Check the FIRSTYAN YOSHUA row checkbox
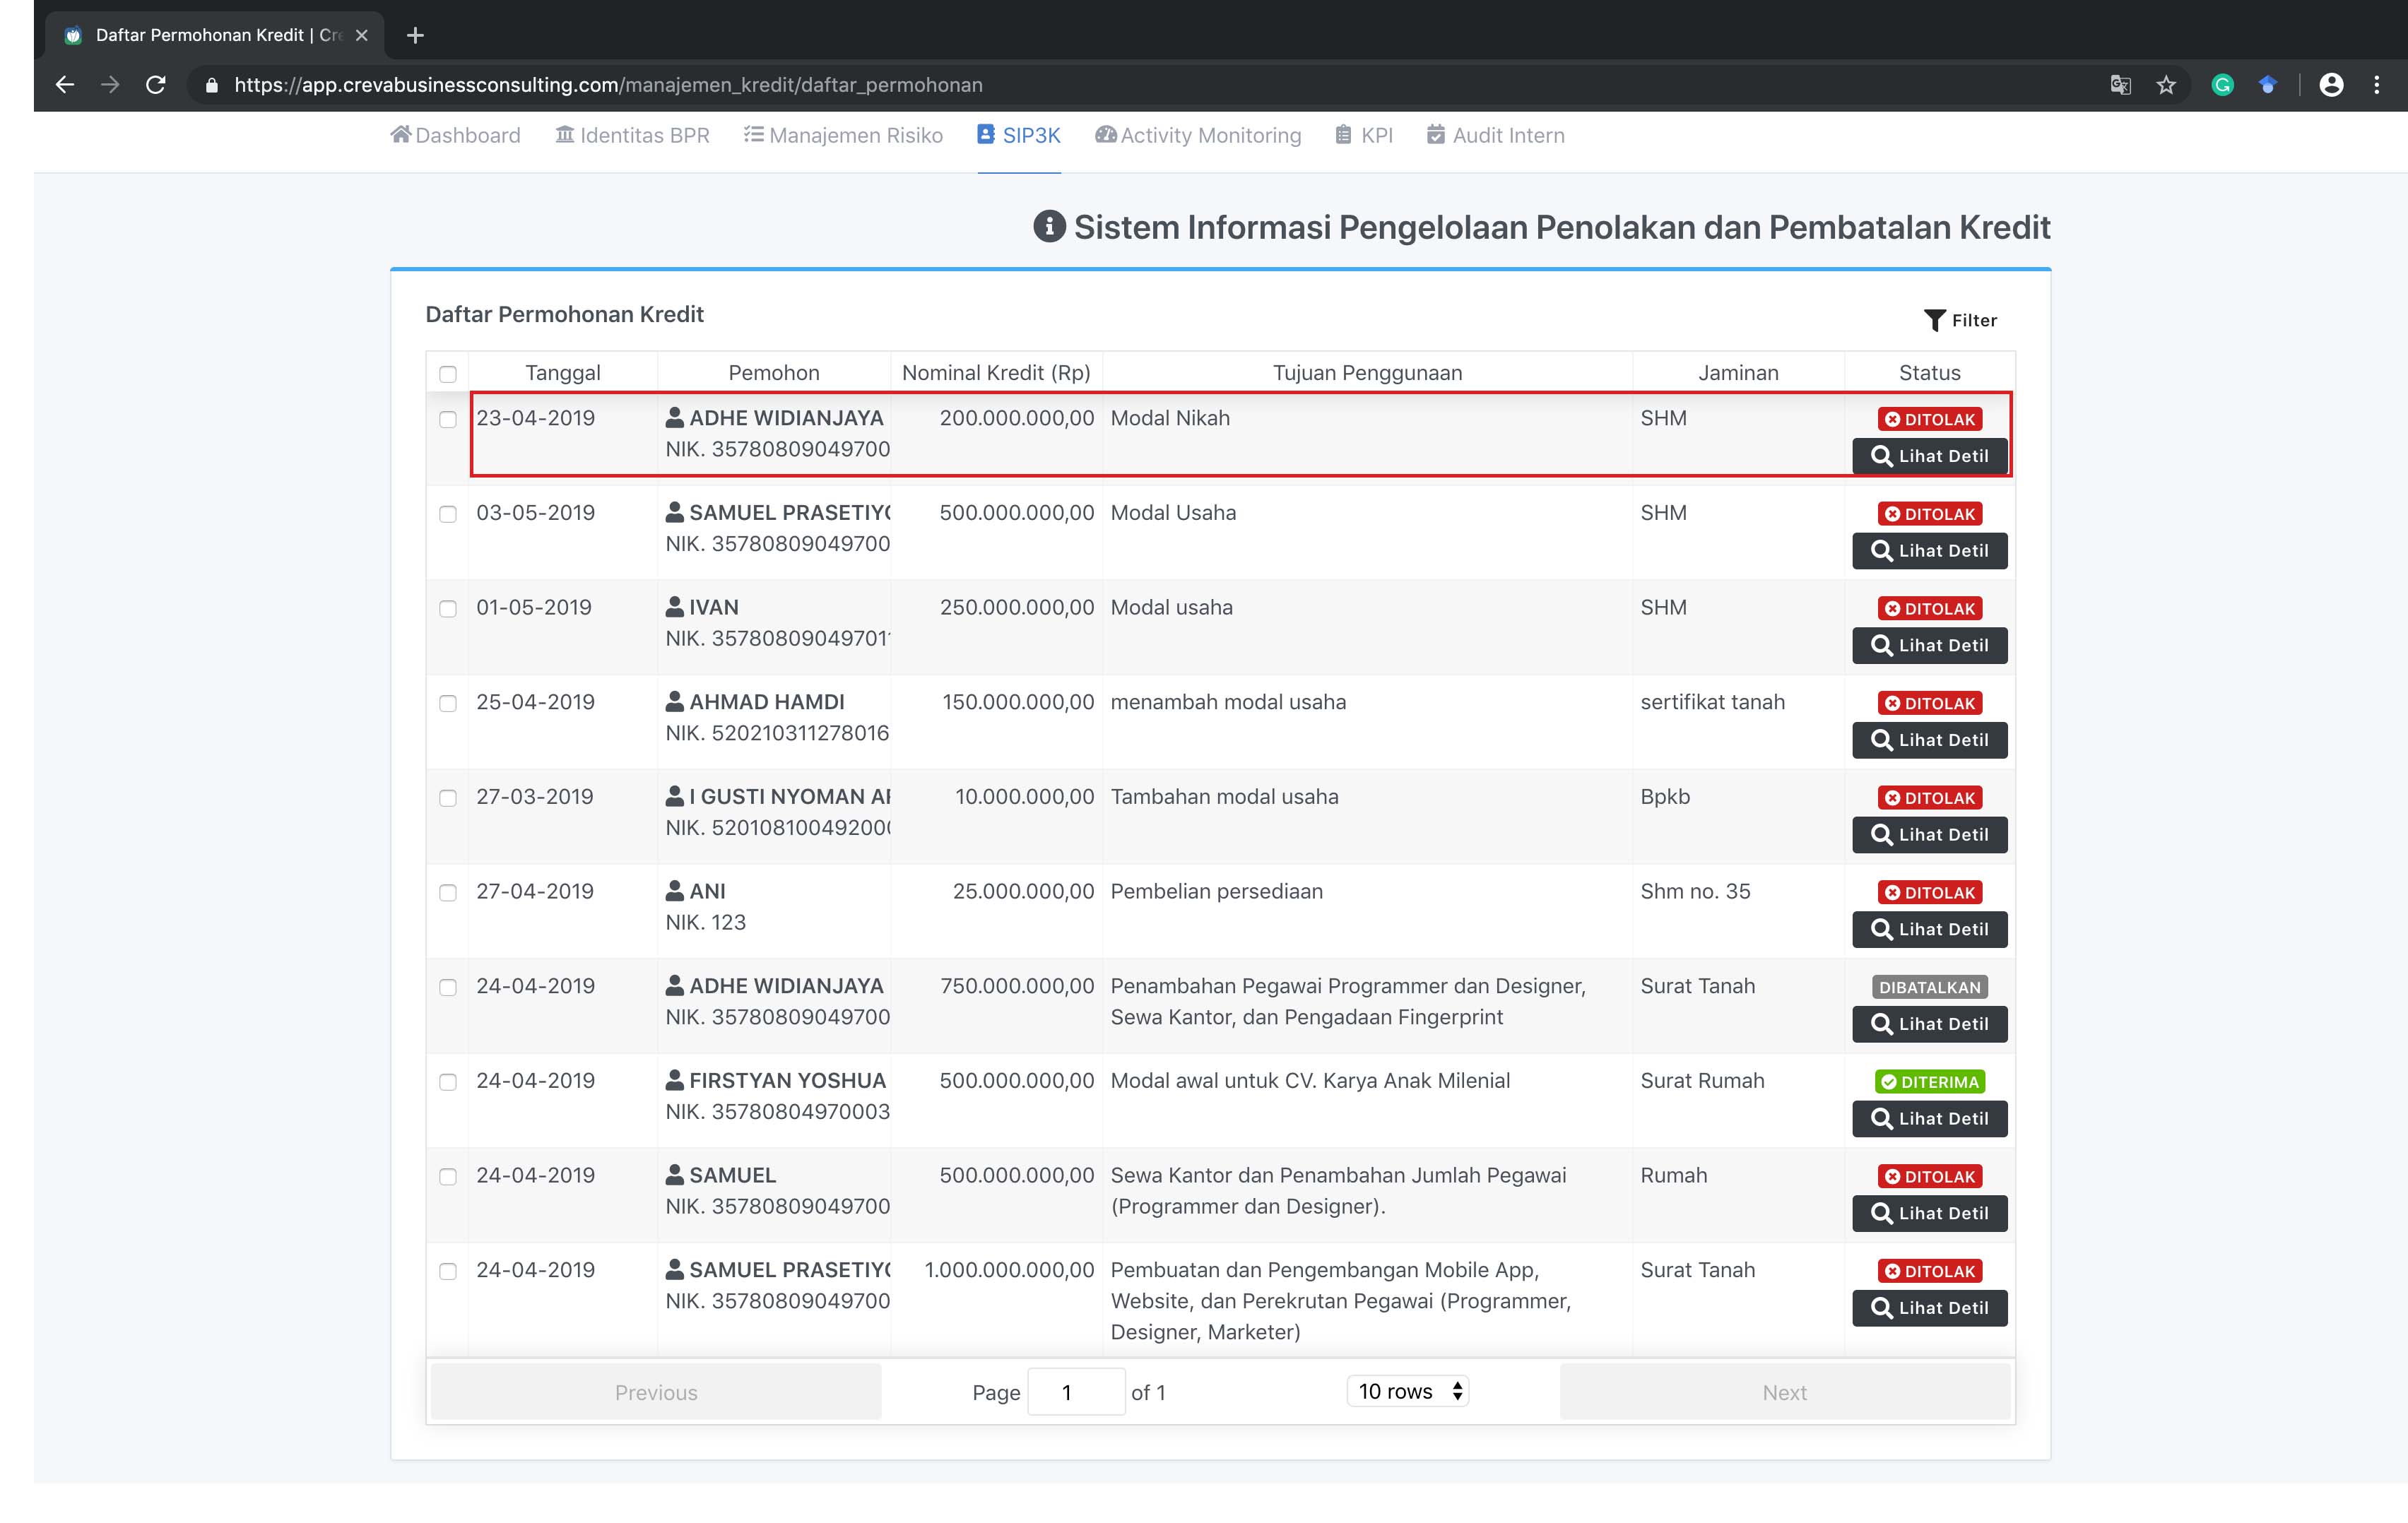Image resolution: width=2408 pixels, height=1523 pixels. (448, 1082)
